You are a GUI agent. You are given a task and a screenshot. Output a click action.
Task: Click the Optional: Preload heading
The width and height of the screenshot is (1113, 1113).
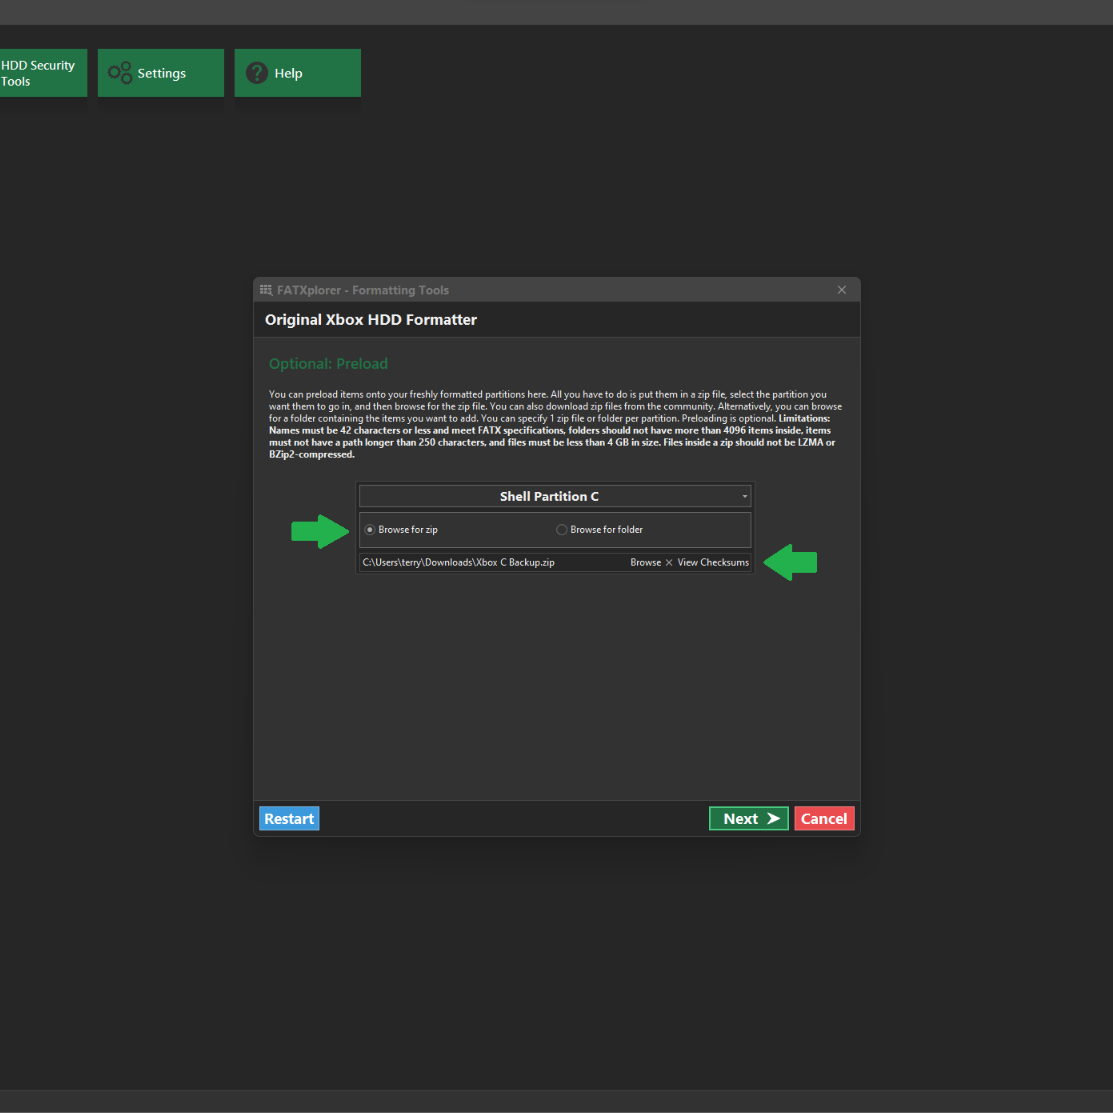click(x=328, y=363)
